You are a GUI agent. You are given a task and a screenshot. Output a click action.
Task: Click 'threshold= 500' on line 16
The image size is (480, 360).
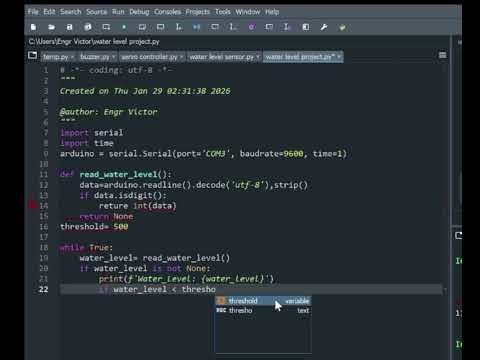(x=94, y=227)
